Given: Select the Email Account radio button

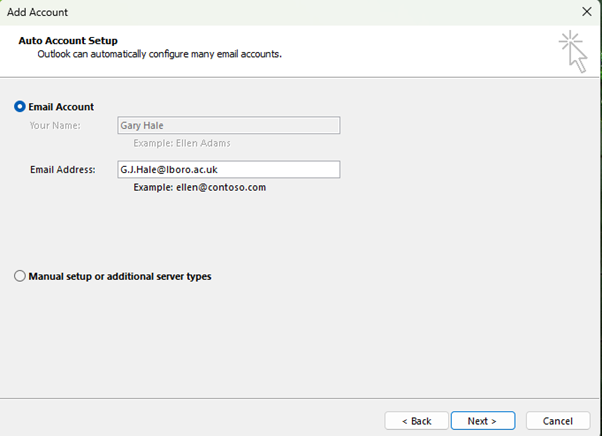Looking at the screenshot, I should [20, 107].
